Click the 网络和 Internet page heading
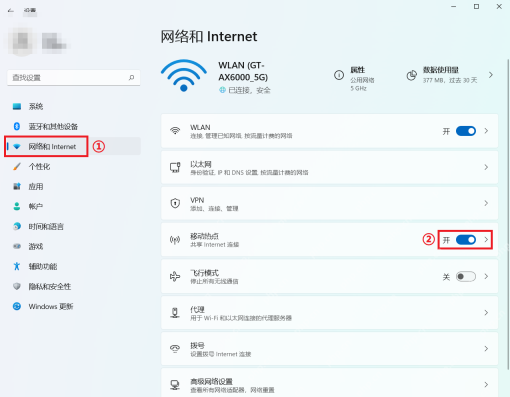Screen dimensions: 510x397 tap(209, 36)
